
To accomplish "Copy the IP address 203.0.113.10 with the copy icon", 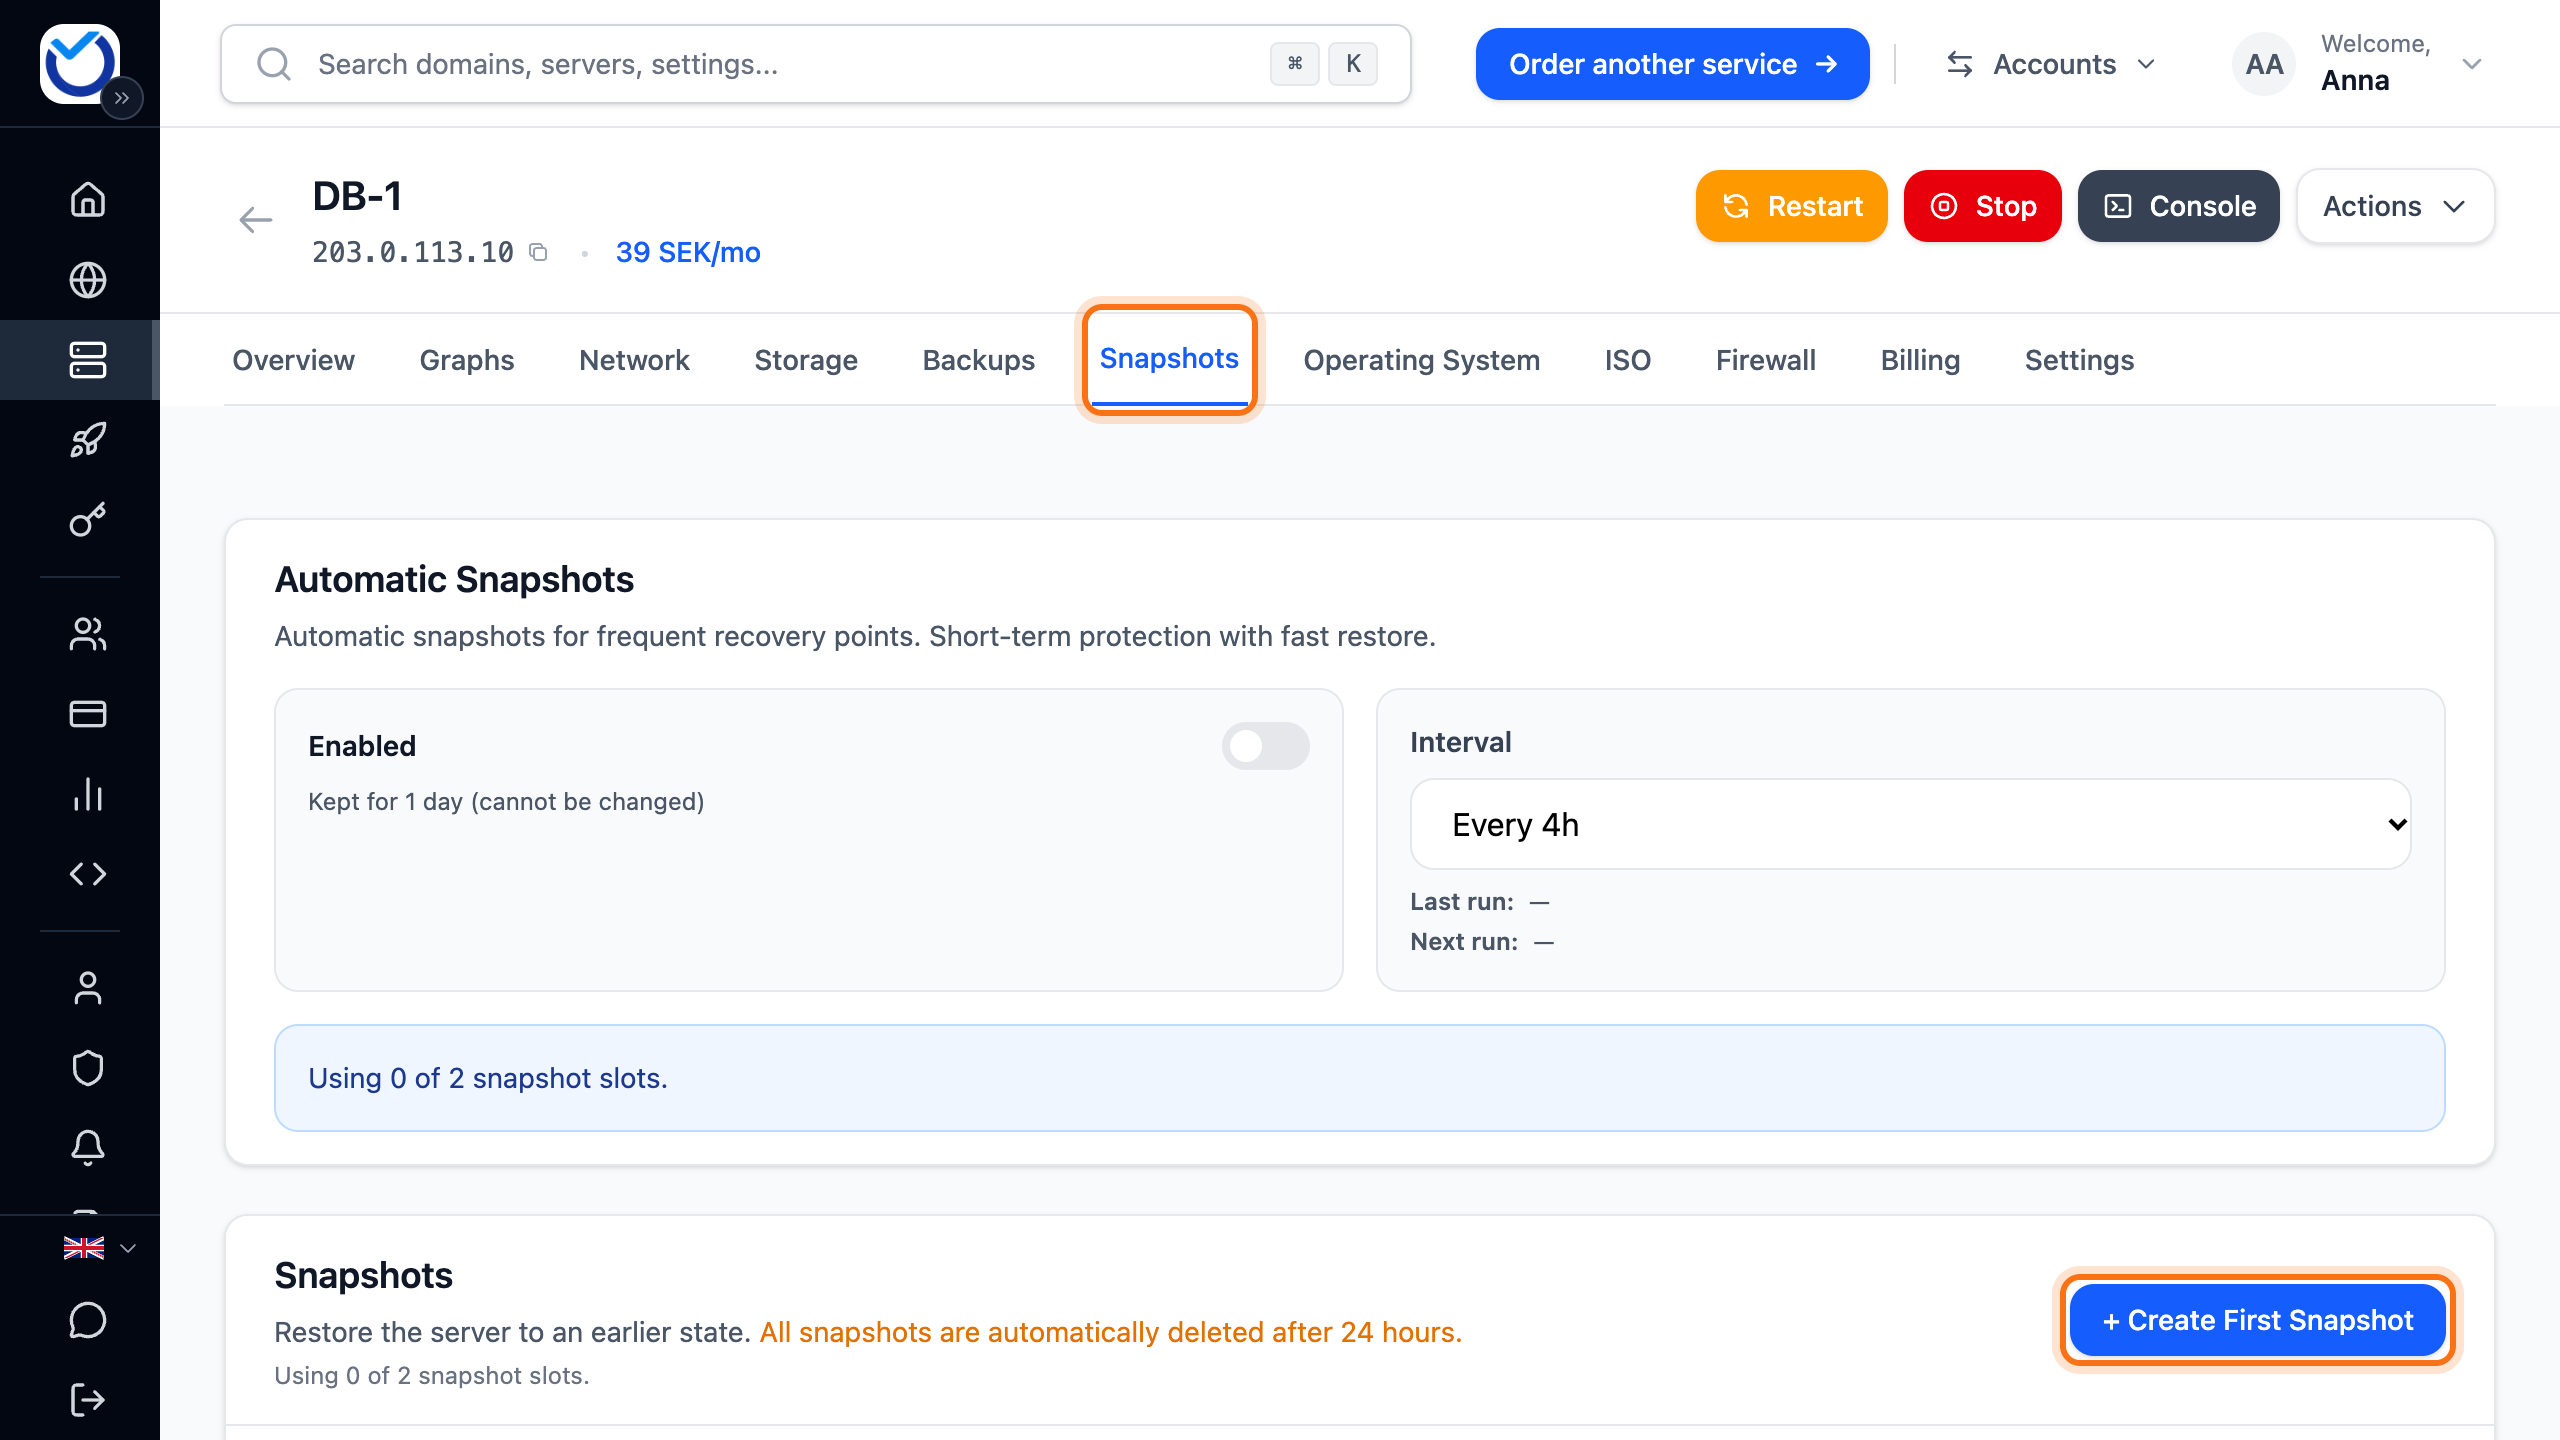I will point(538,252).
